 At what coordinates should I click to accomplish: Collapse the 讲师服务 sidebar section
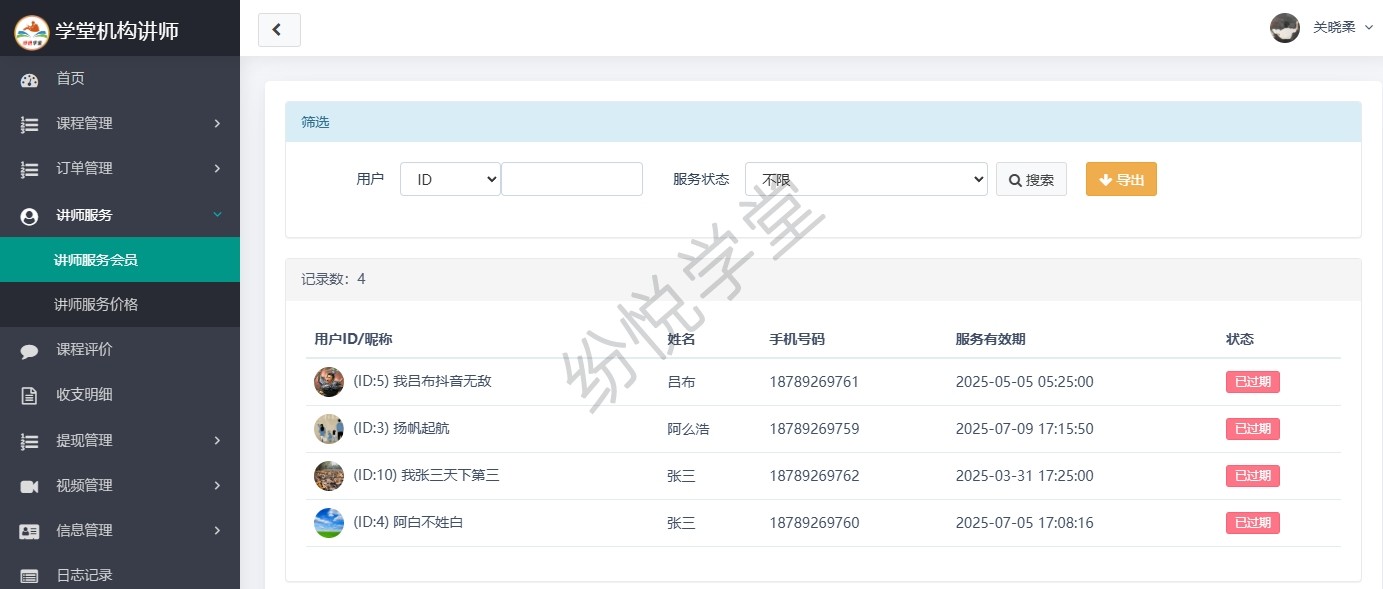[120, 215]
